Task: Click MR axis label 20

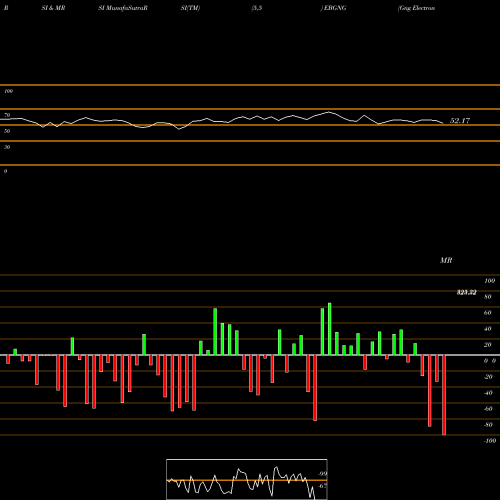Action: tap(488, 345)
